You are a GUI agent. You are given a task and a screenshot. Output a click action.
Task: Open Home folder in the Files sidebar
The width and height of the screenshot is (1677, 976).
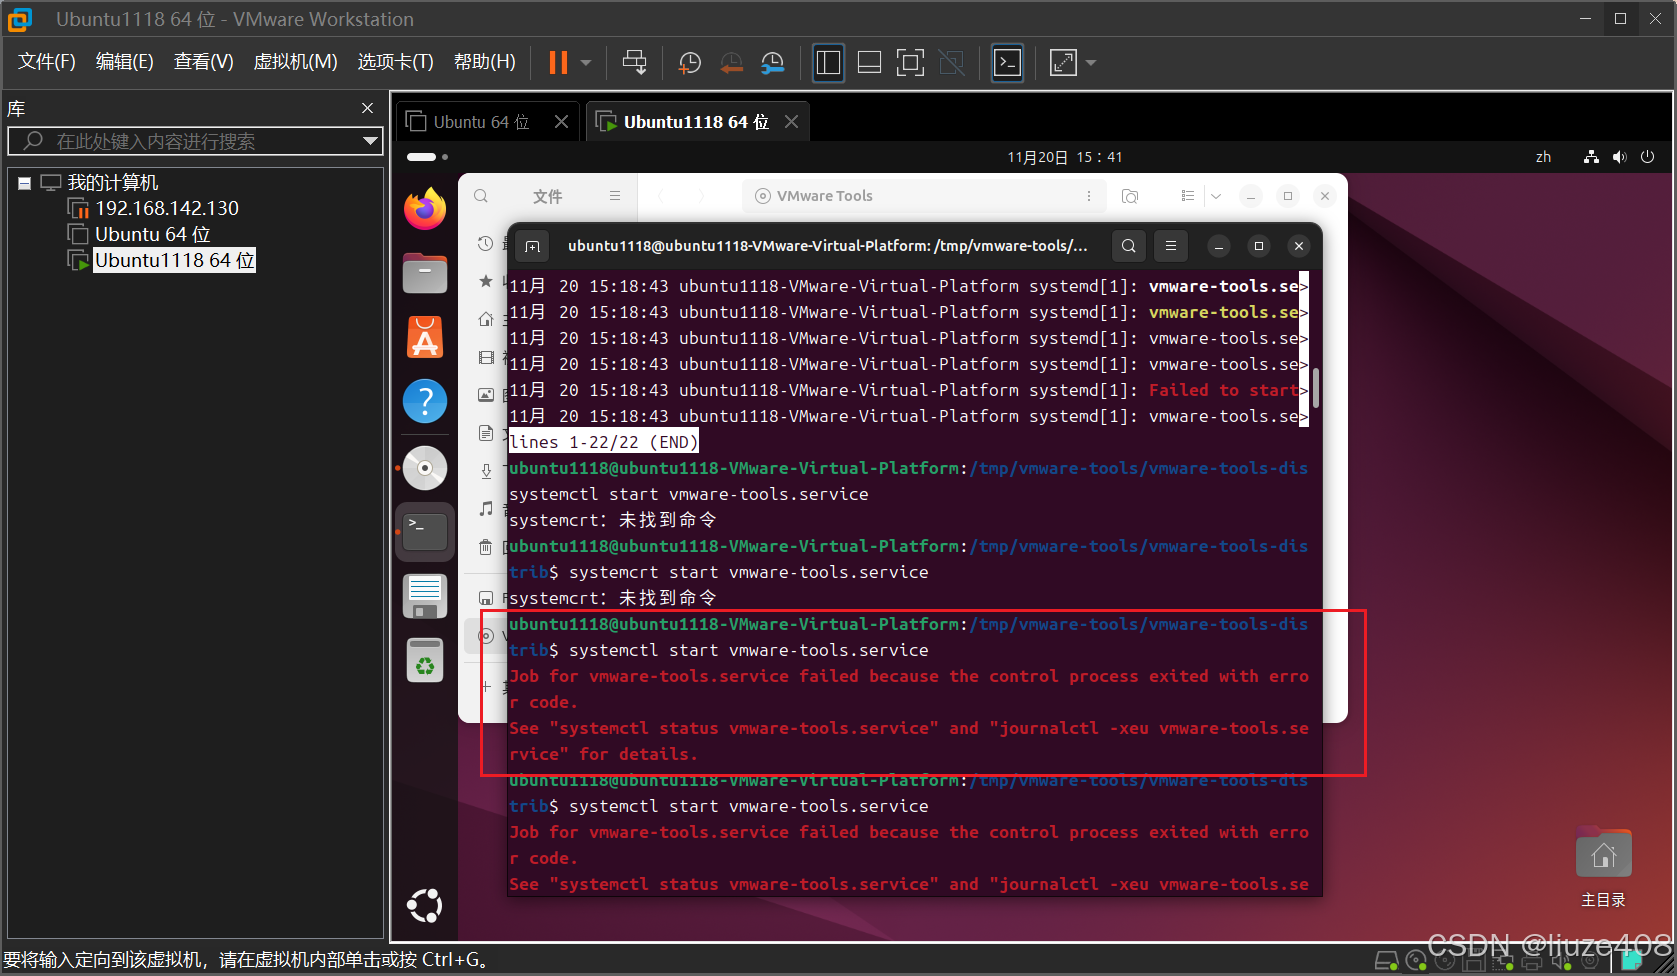point(485,319)
